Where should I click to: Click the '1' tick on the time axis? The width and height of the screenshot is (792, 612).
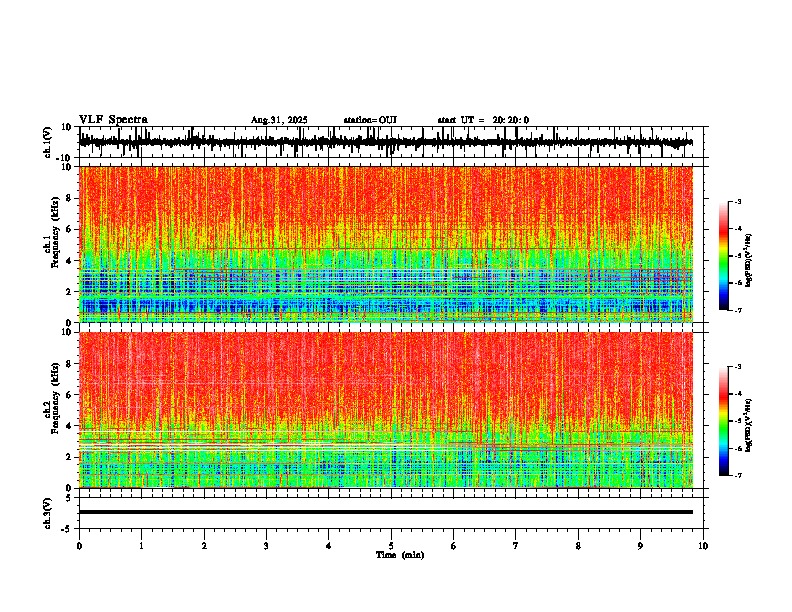click(141, 546)
